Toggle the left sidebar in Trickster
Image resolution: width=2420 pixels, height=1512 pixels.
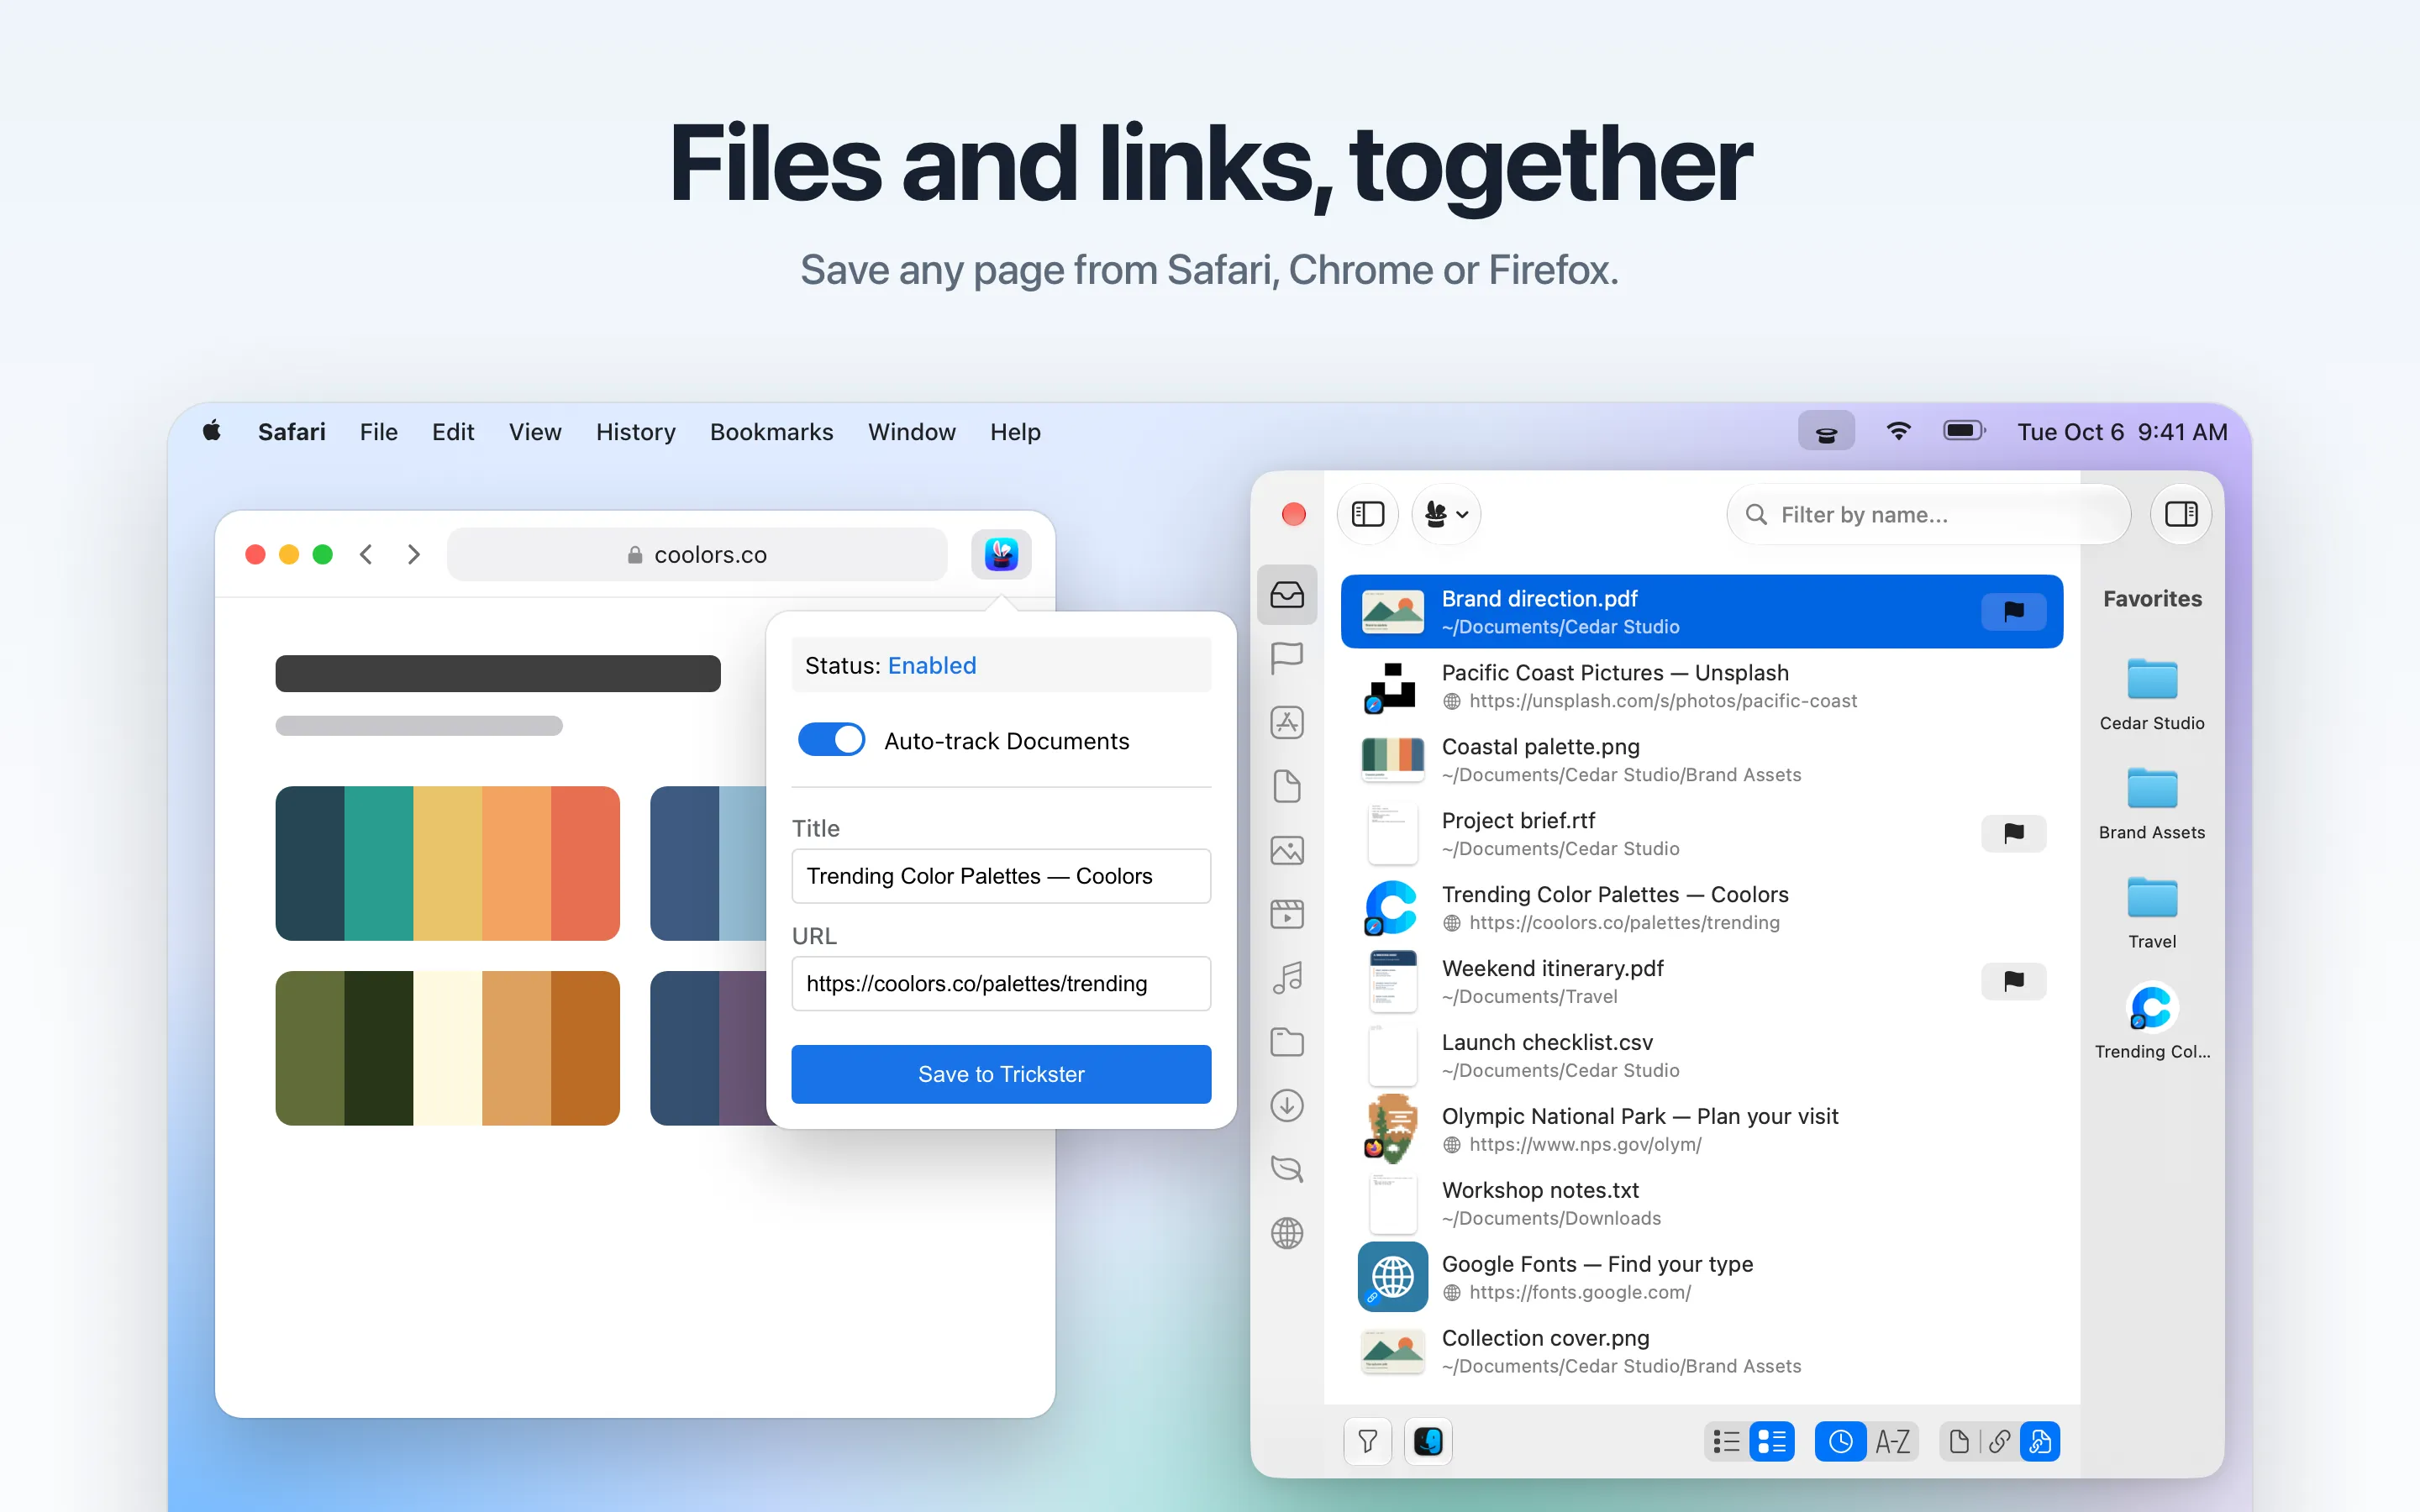[1367, 514]
